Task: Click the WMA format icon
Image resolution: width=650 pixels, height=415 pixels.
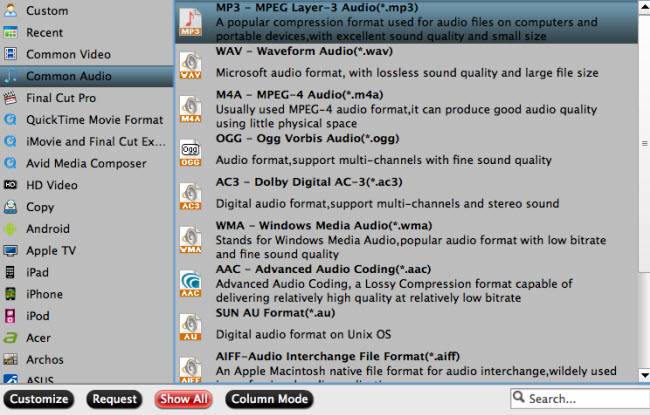Action: (x=190, y=240)
